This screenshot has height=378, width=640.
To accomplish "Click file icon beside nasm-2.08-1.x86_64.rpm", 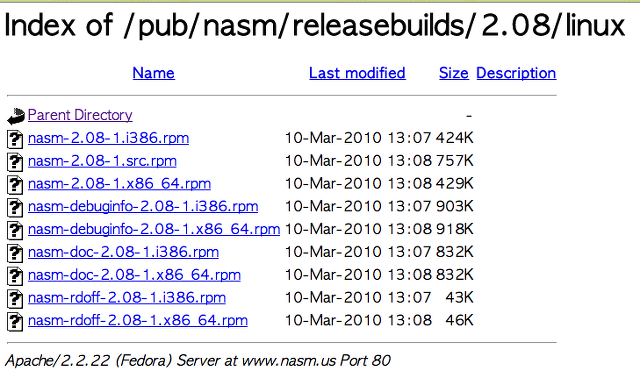I will pos(15,185).
